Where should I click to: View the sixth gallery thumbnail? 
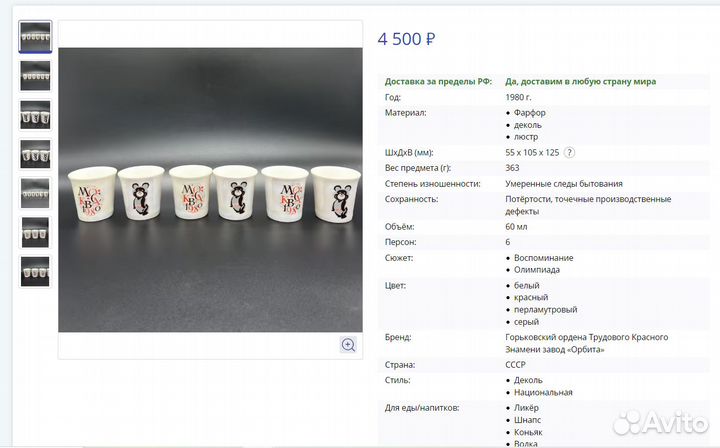click(x=35, y=232)
